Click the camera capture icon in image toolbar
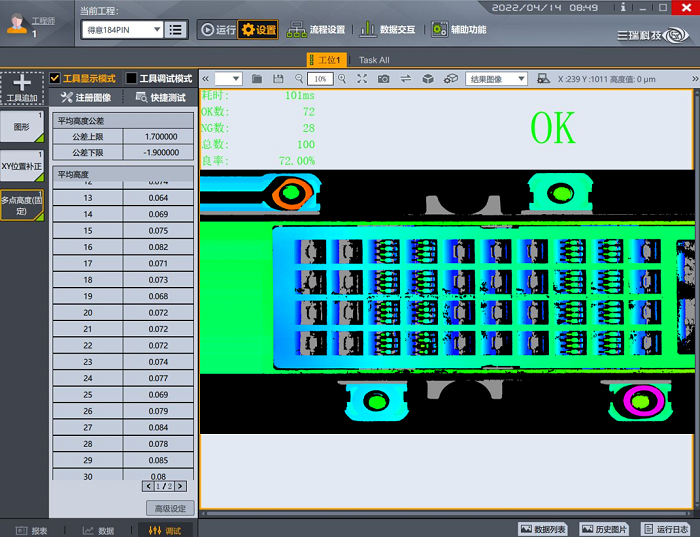This screenshot has width=700, height=537. (384, 78)
